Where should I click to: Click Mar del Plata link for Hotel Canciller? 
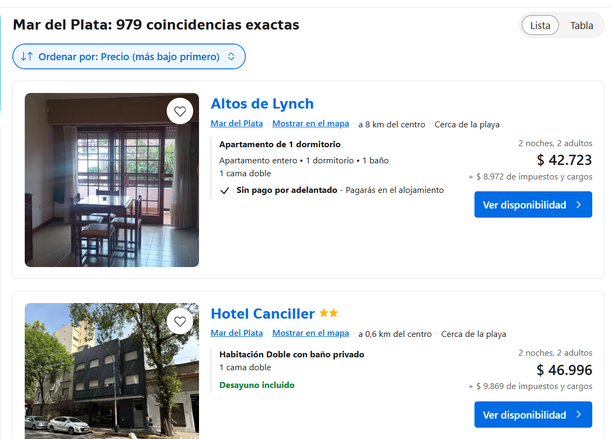[237, 334]
